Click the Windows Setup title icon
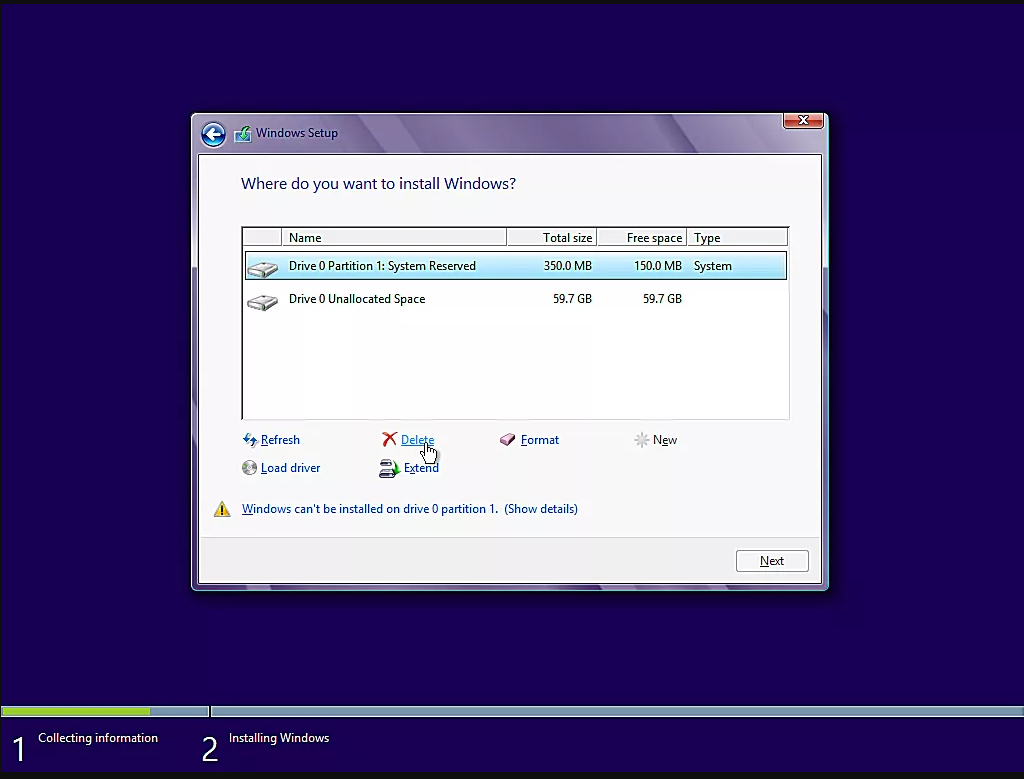Screen dimensions: 1024x779 [x=243, y=134]
